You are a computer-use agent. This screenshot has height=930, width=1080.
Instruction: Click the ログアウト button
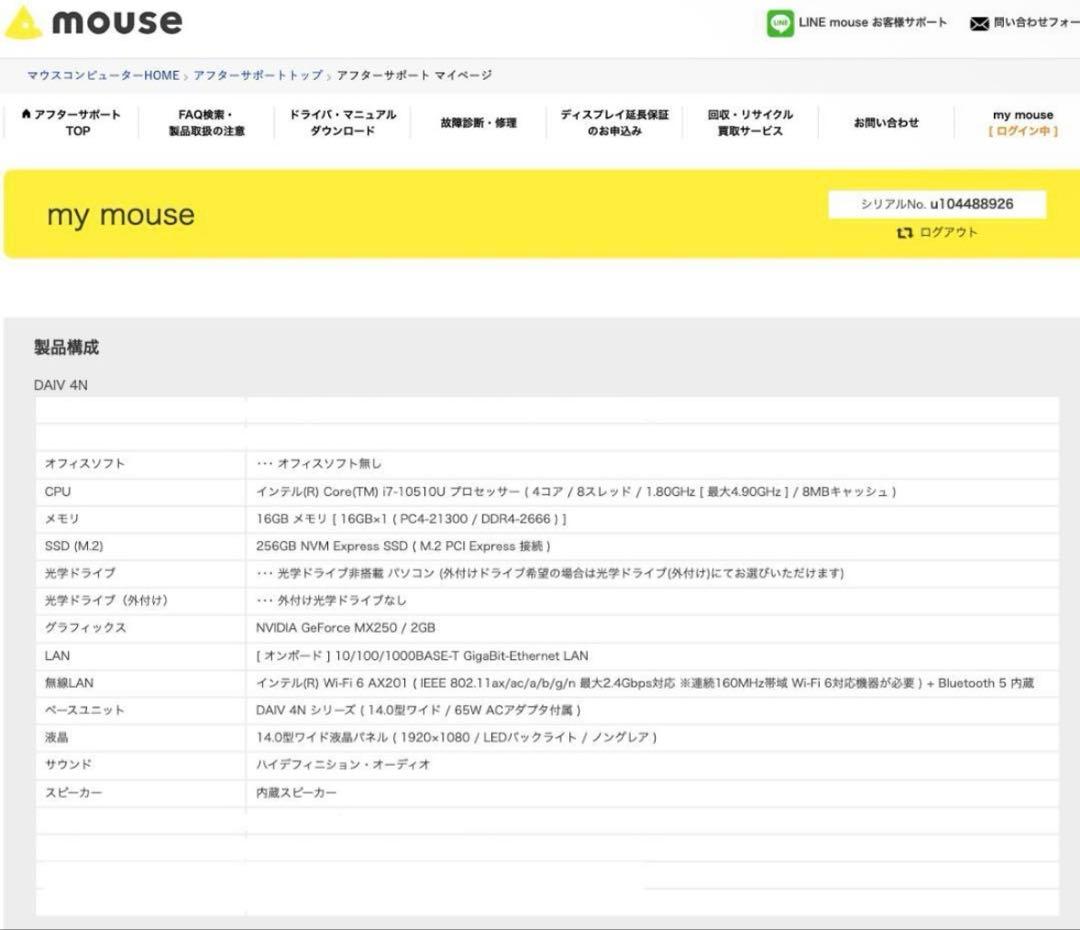tap(945, 231)
